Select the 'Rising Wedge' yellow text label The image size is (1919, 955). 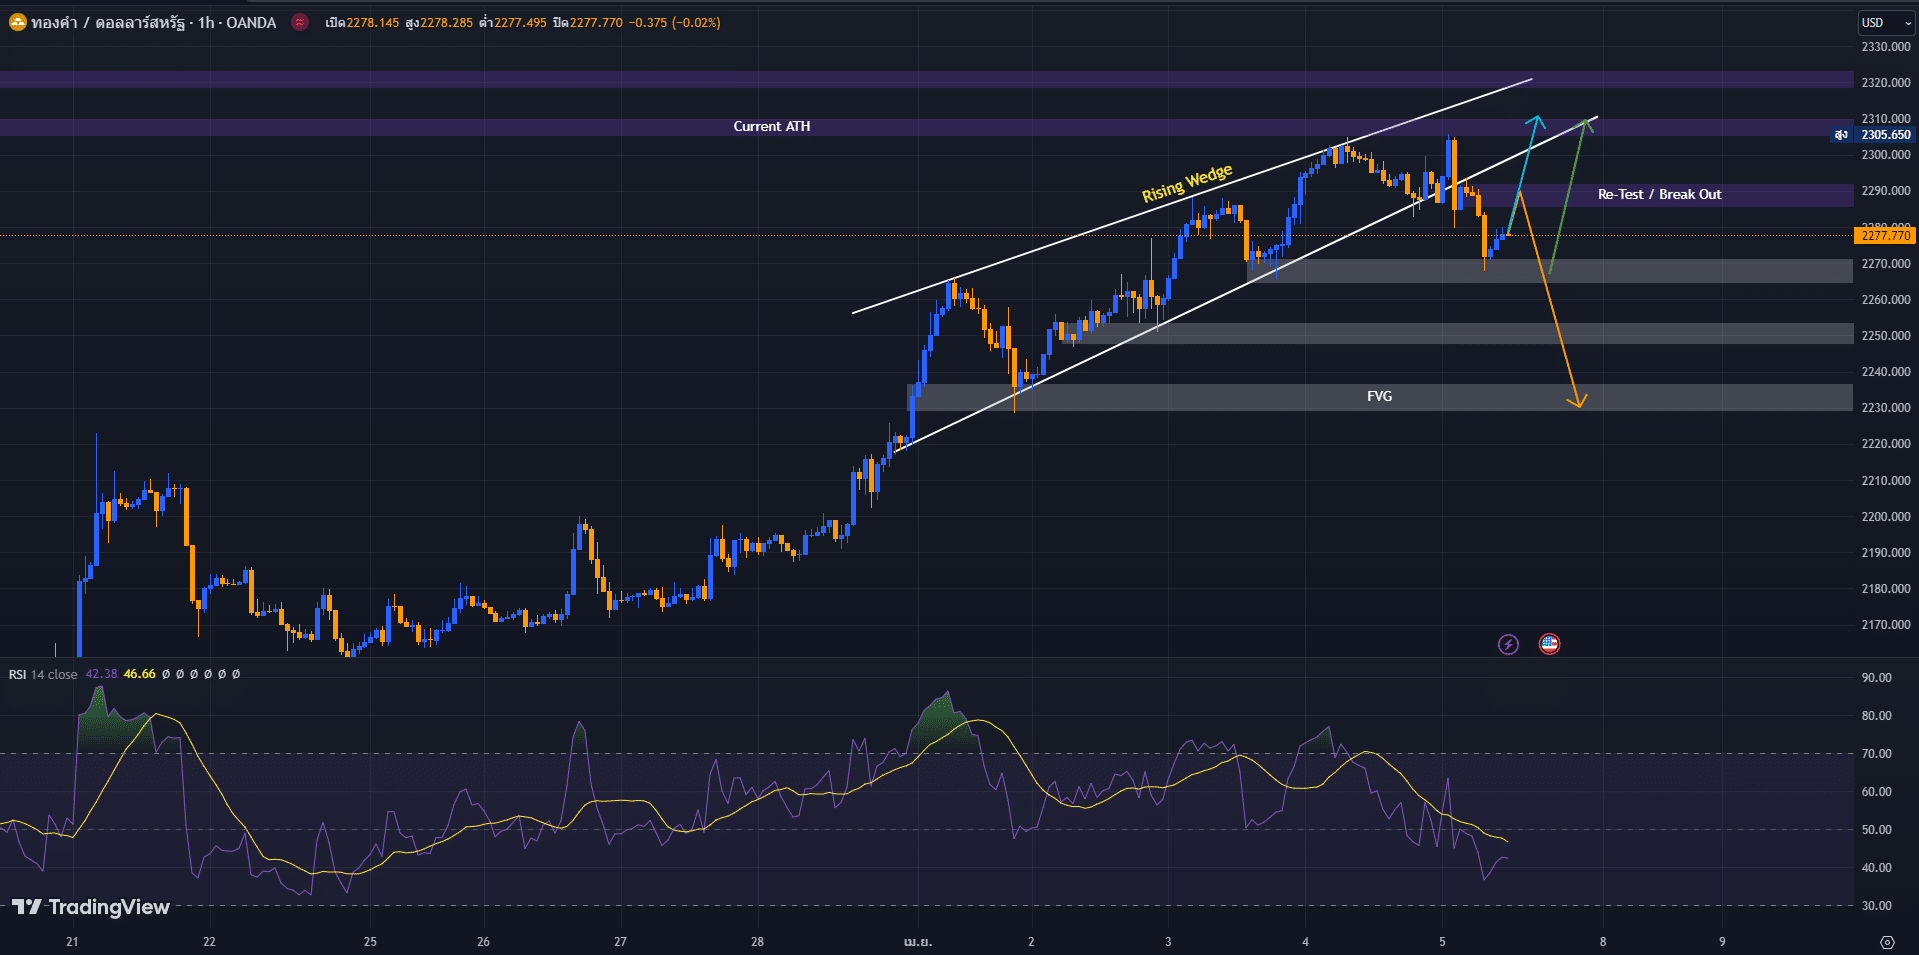[1187, 183]
